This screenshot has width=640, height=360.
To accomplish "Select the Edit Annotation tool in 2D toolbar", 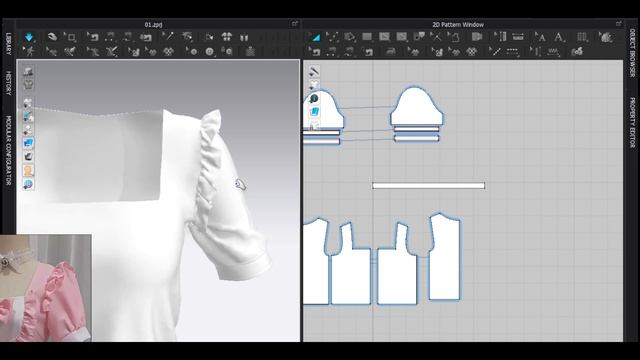I will coord(540,37).
